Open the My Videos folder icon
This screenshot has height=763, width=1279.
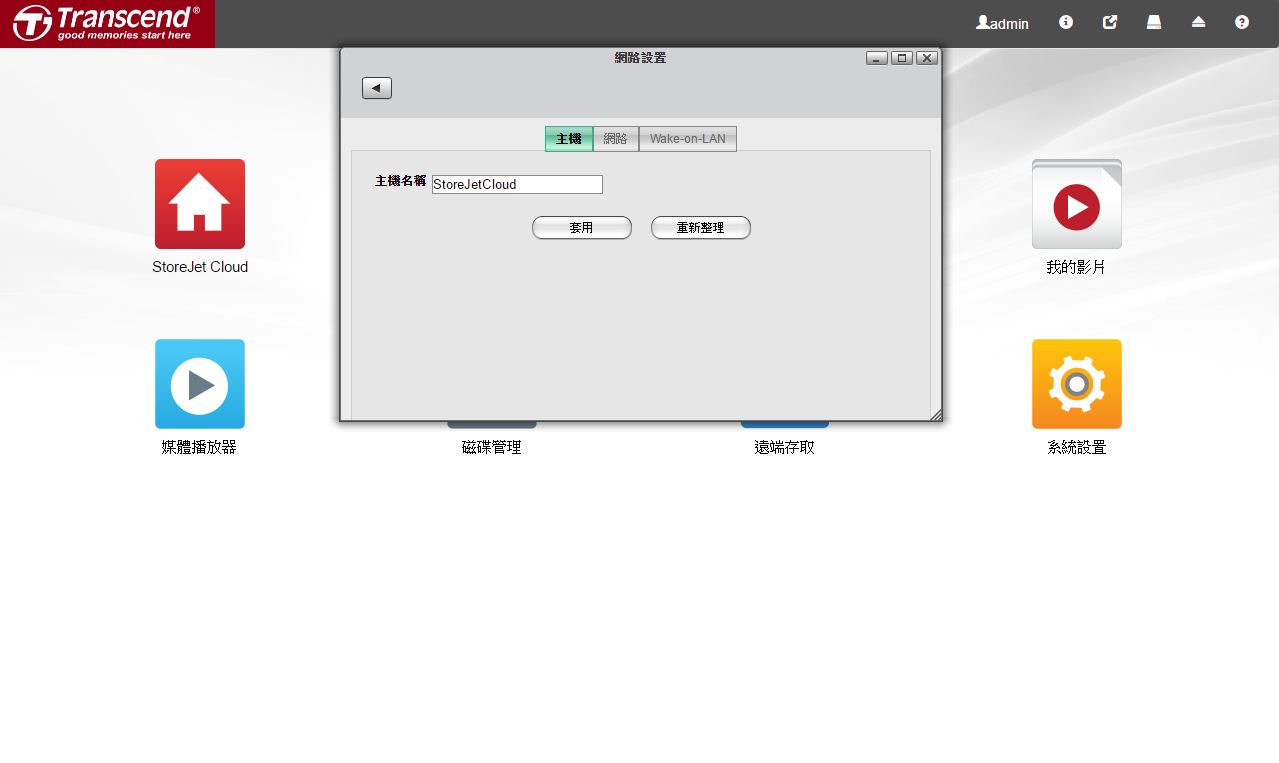(1077, 204)
